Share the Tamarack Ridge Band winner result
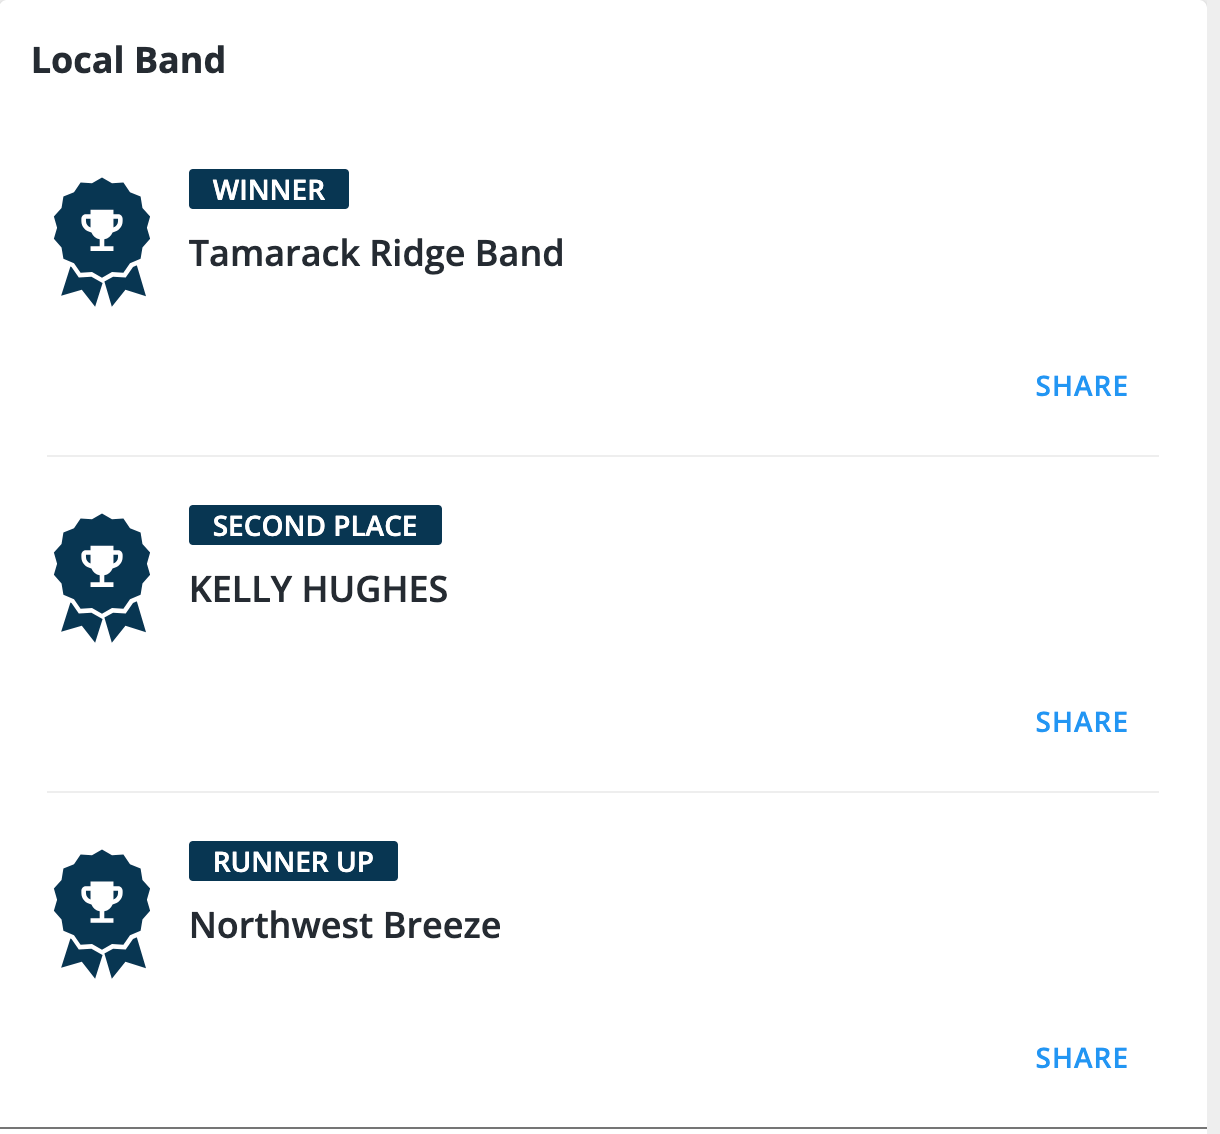1220x1134 pixels. click(x=1081, y=386)
